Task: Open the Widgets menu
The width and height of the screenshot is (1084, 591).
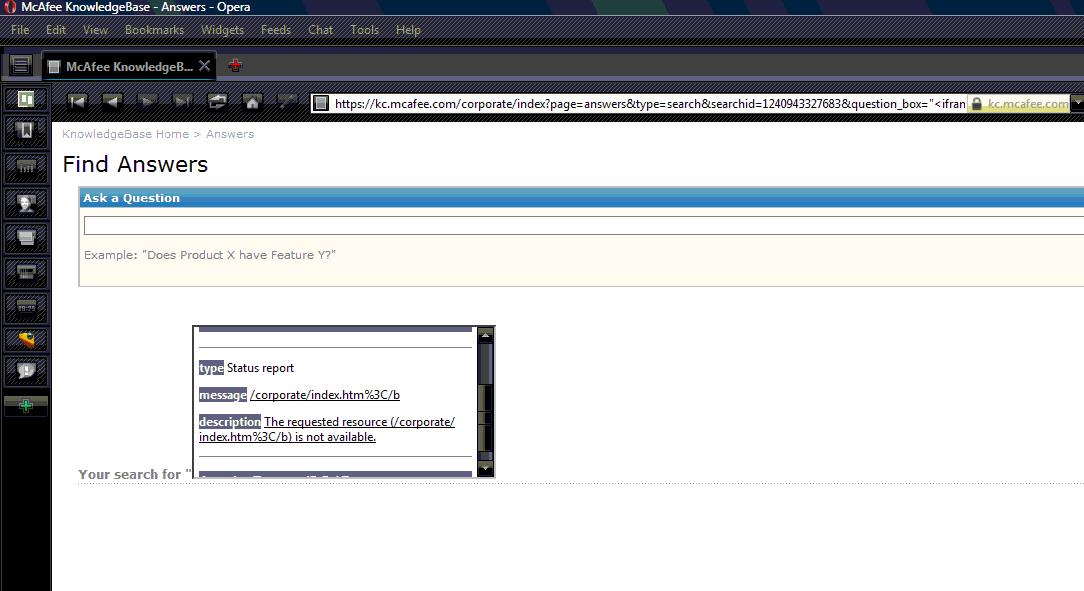Action: point(222,30)
